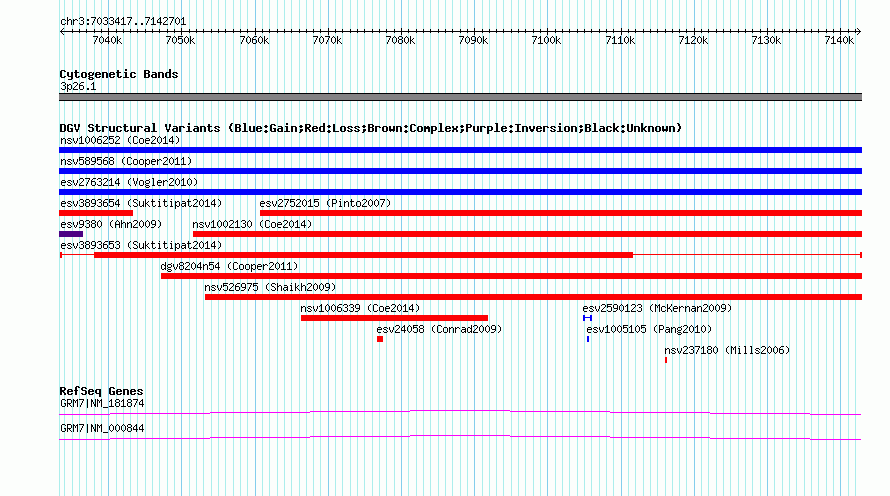
Task: Click the GRM7|NM_181874 gene track line
Action: [x=460, y=413]
